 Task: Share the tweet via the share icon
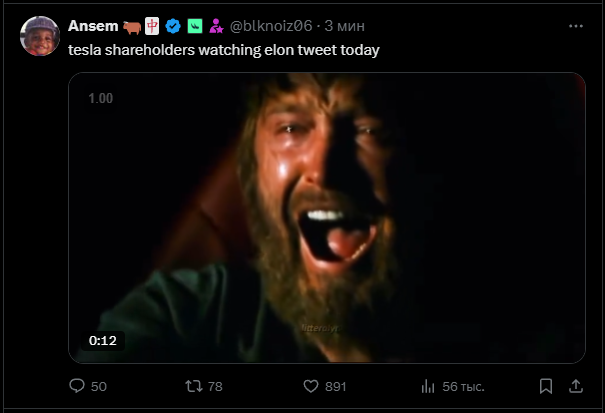click(x=575, y=386)
